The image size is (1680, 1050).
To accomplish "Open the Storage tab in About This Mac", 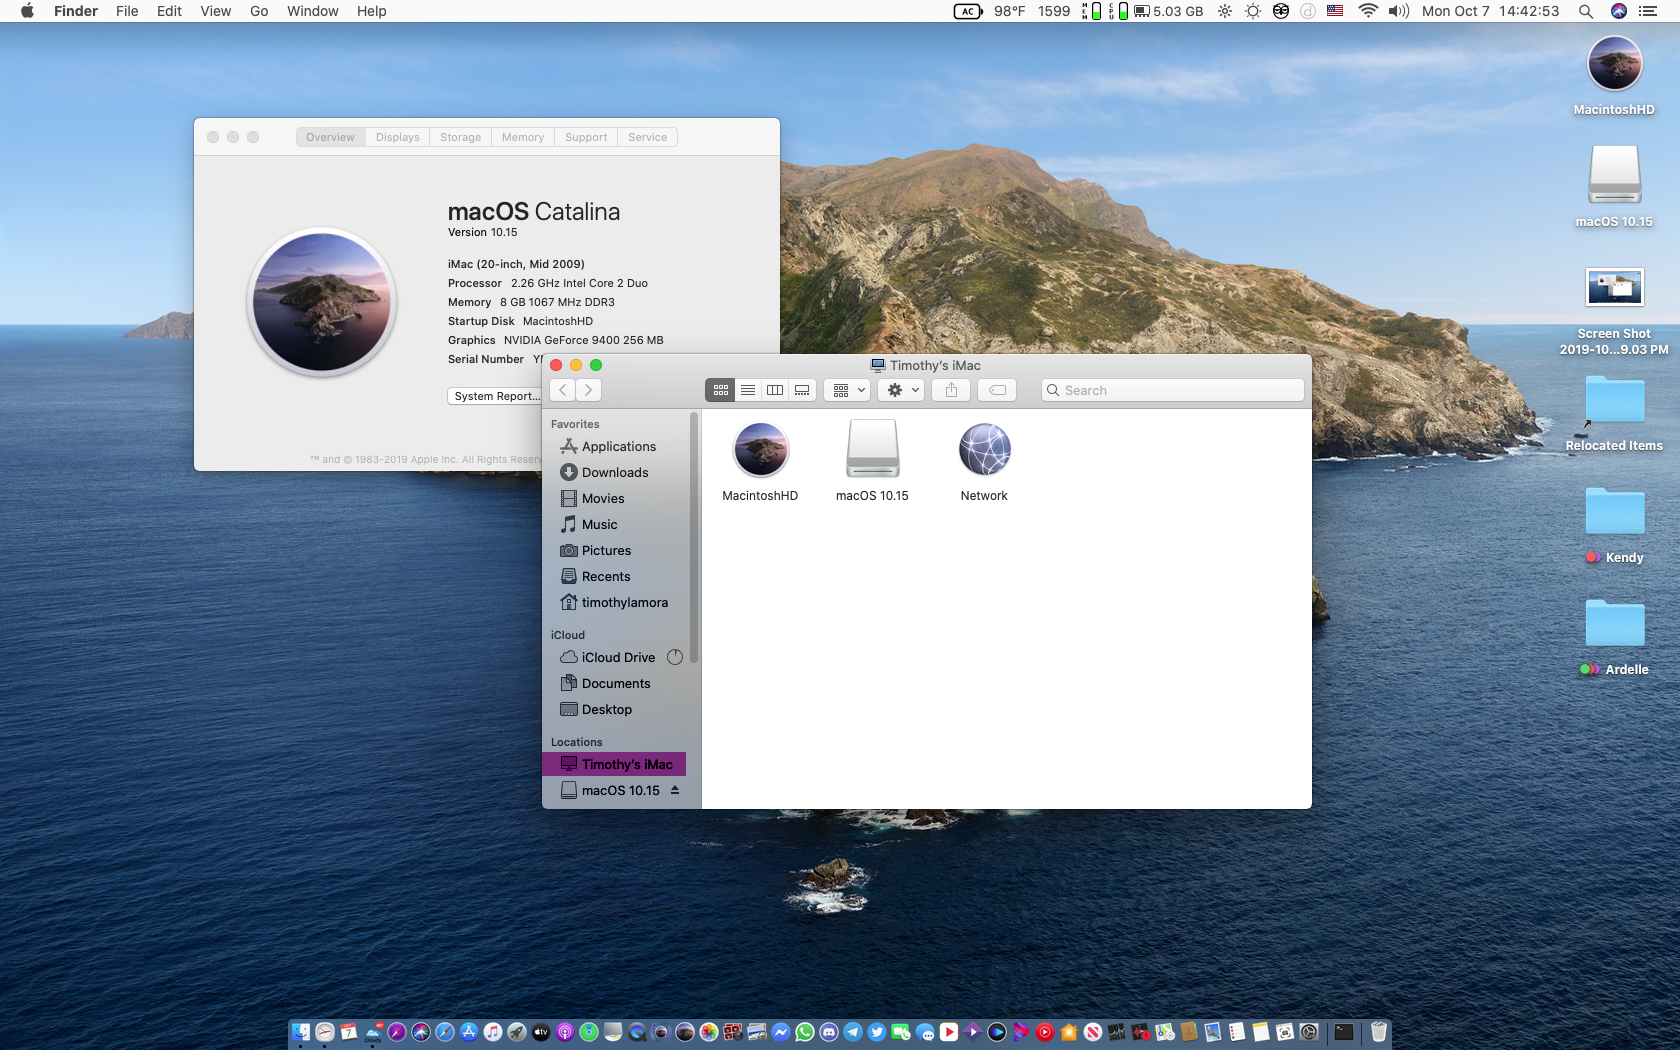I will pyautogui.click(x=460, y=137).
